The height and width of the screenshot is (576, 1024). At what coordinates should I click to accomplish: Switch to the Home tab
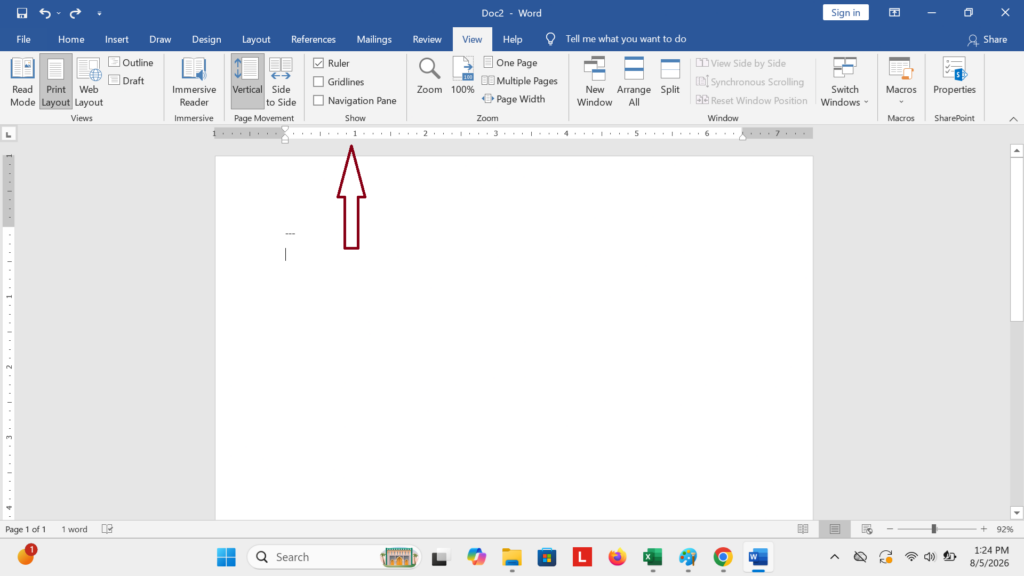tap(71, 39)
